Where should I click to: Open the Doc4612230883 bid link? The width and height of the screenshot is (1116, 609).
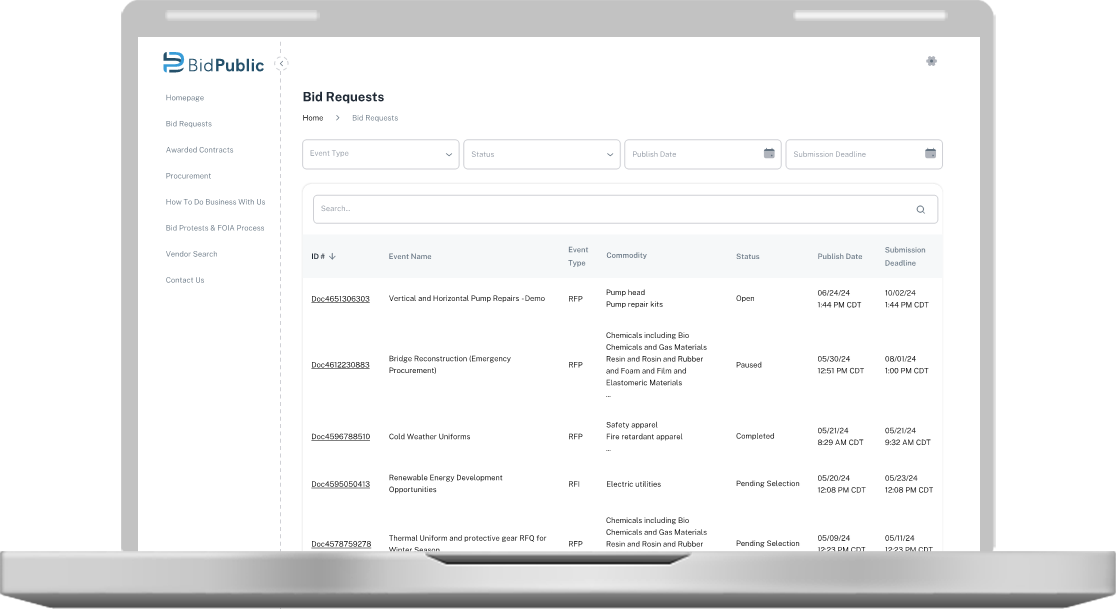tap(340, 365)
